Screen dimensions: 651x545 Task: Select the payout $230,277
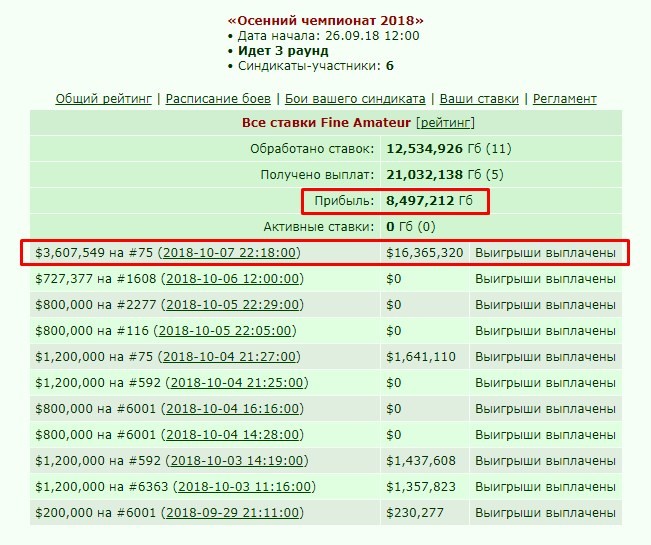click(415, 513)
